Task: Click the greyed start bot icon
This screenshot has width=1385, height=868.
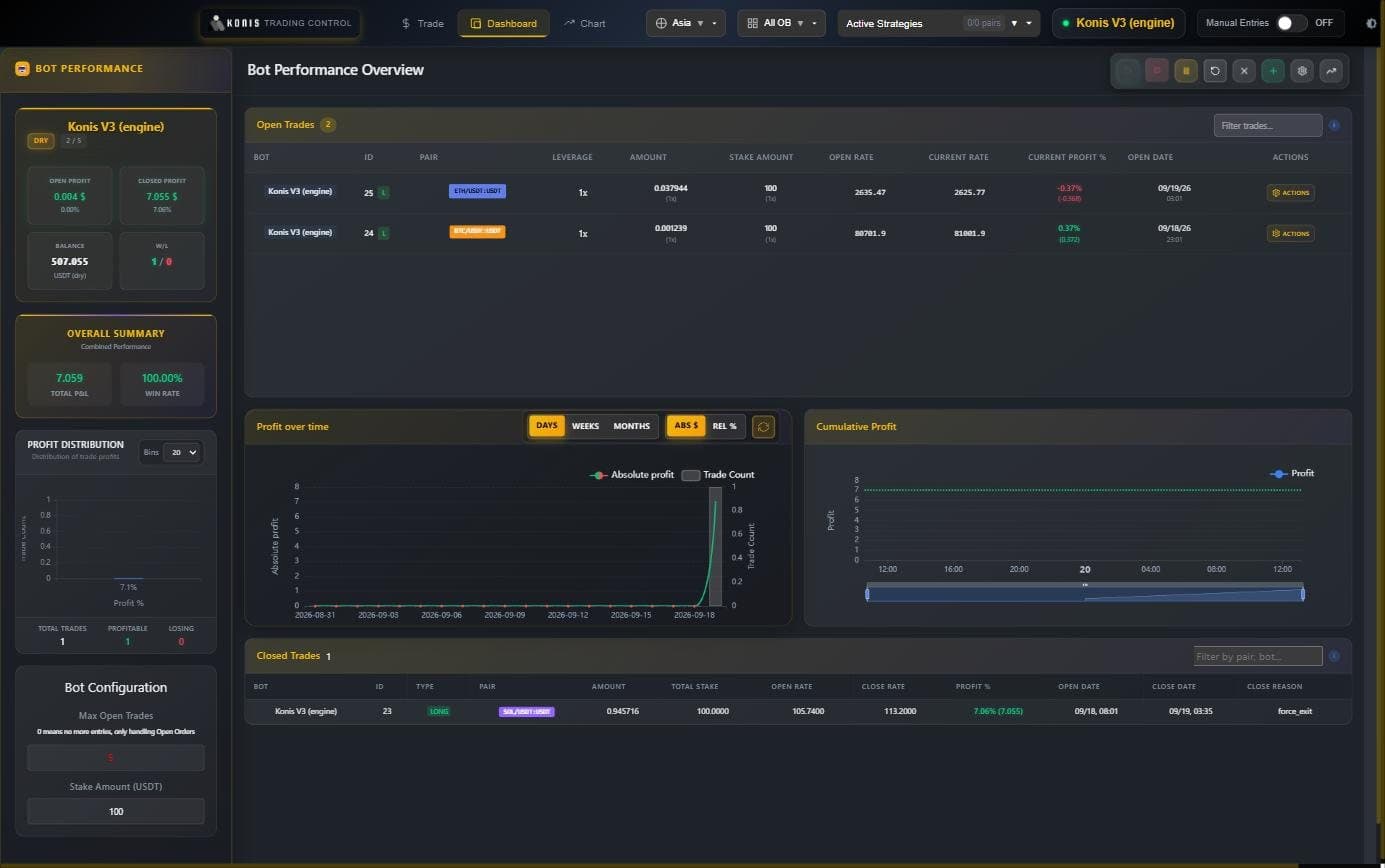Action: coord(1128,70)
